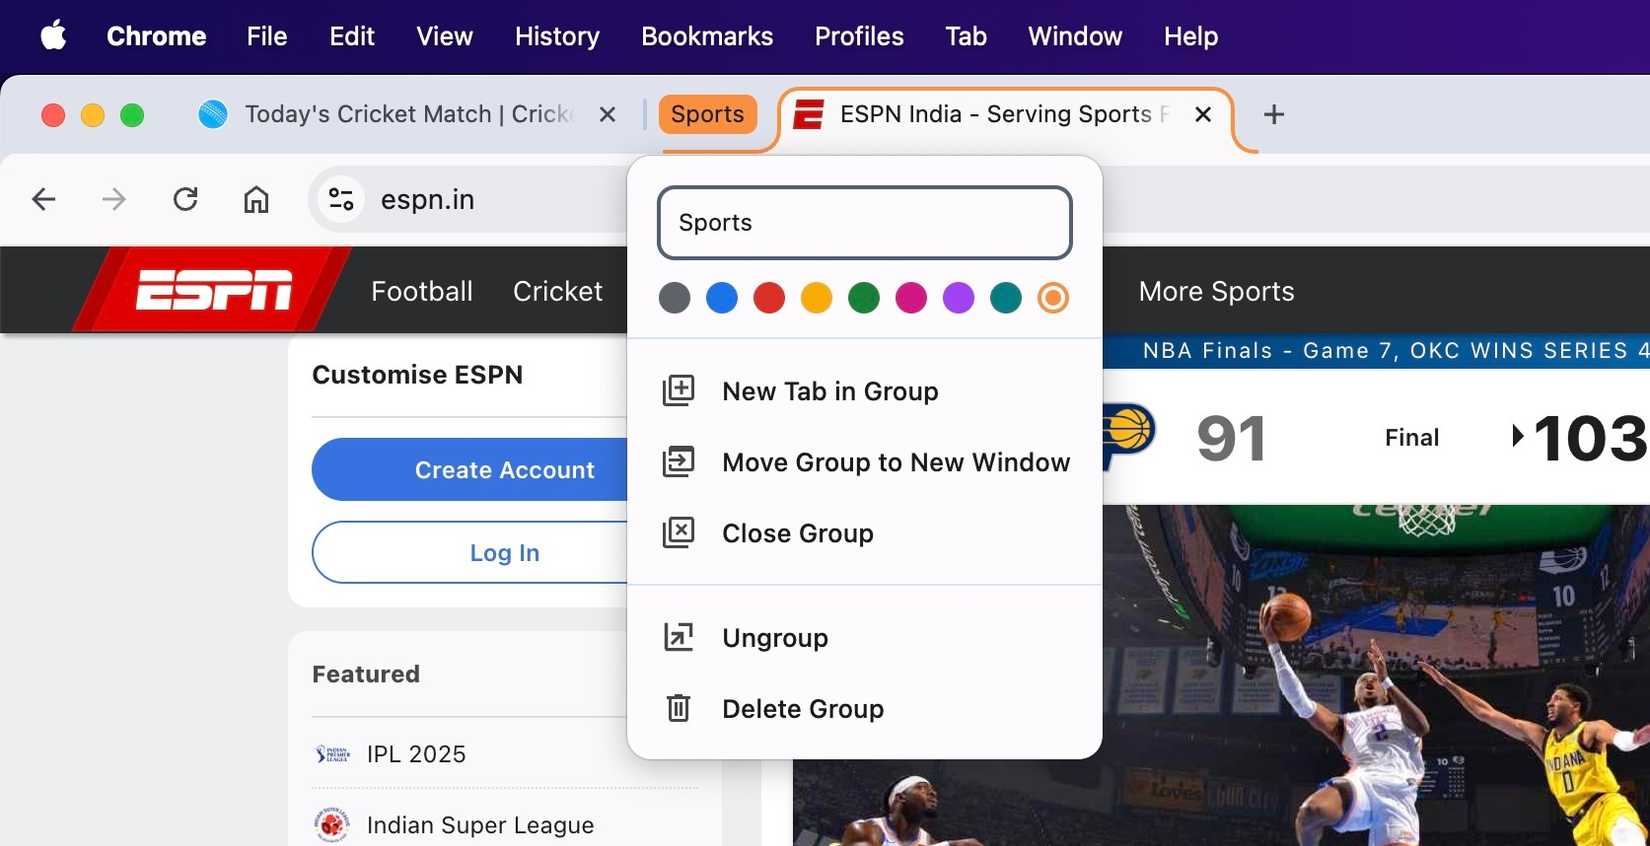Image resolution: width=1650 pixels, height=846 pixels.
Task: Click the New Tab in Group icon
Action: point(678,390)
